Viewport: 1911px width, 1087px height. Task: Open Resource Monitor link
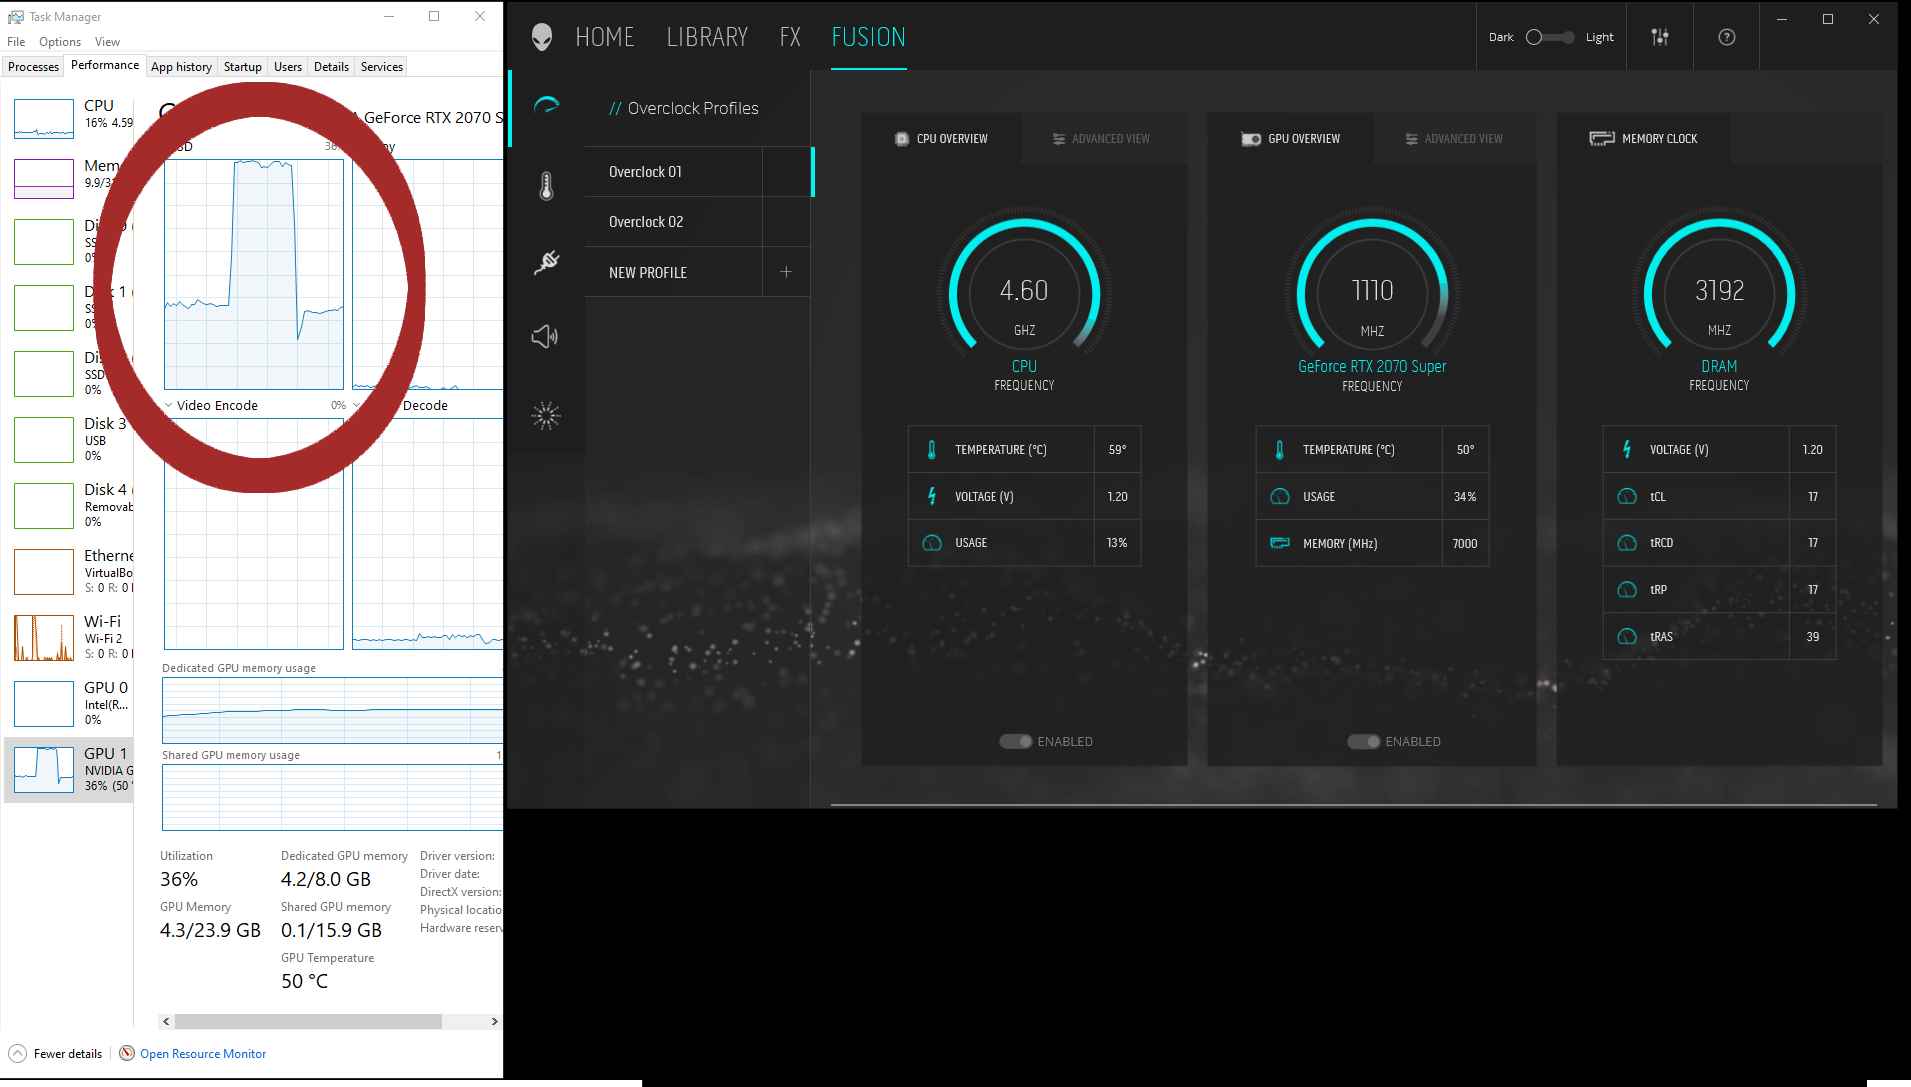(x=203, y=1053)
